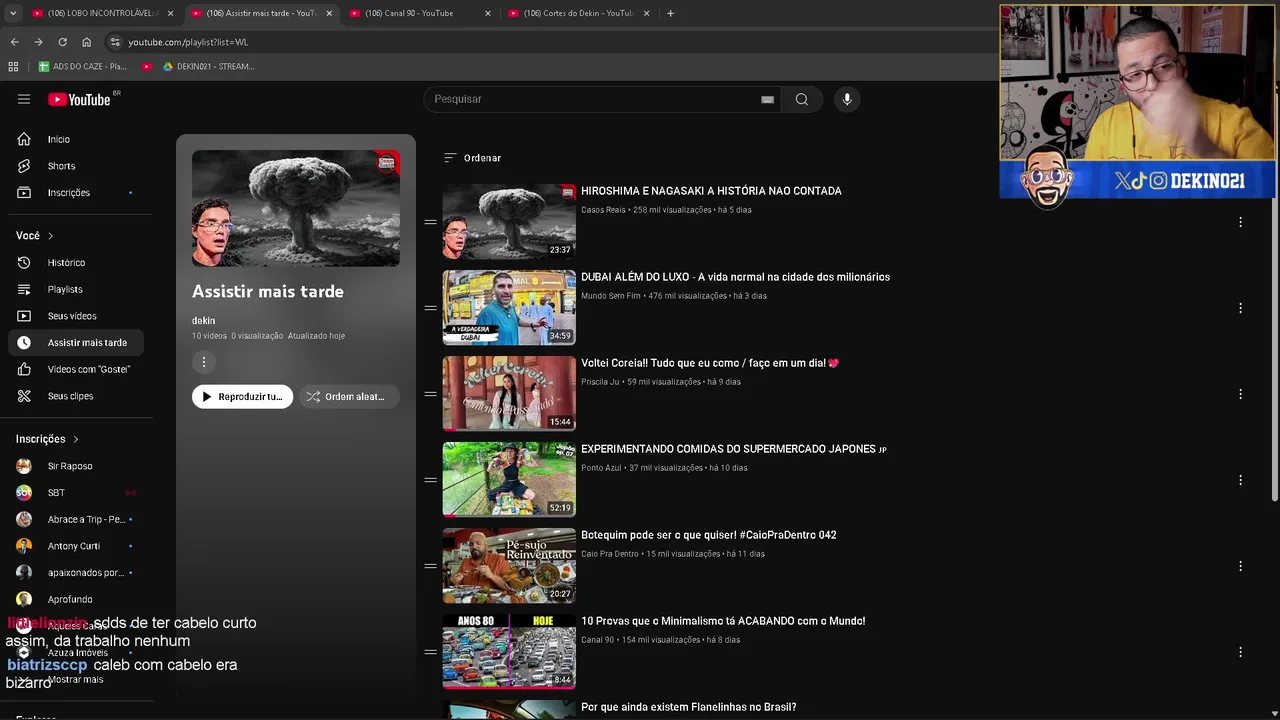Open a new browser tab
The height and width of the screenshot is (720, 1280).
point(670,13)
